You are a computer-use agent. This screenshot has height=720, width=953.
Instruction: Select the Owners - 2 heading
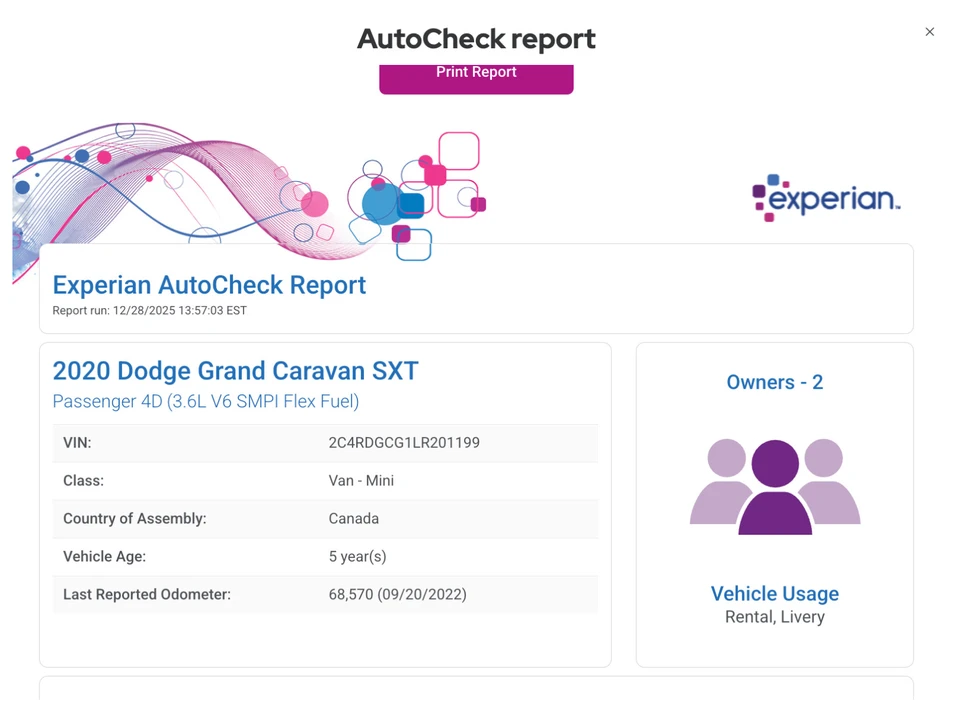[775, 382]
